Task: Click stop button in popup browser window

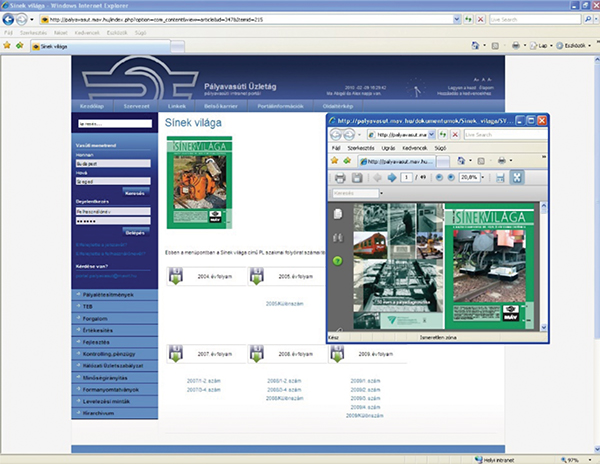Action: tap(455, 134)
